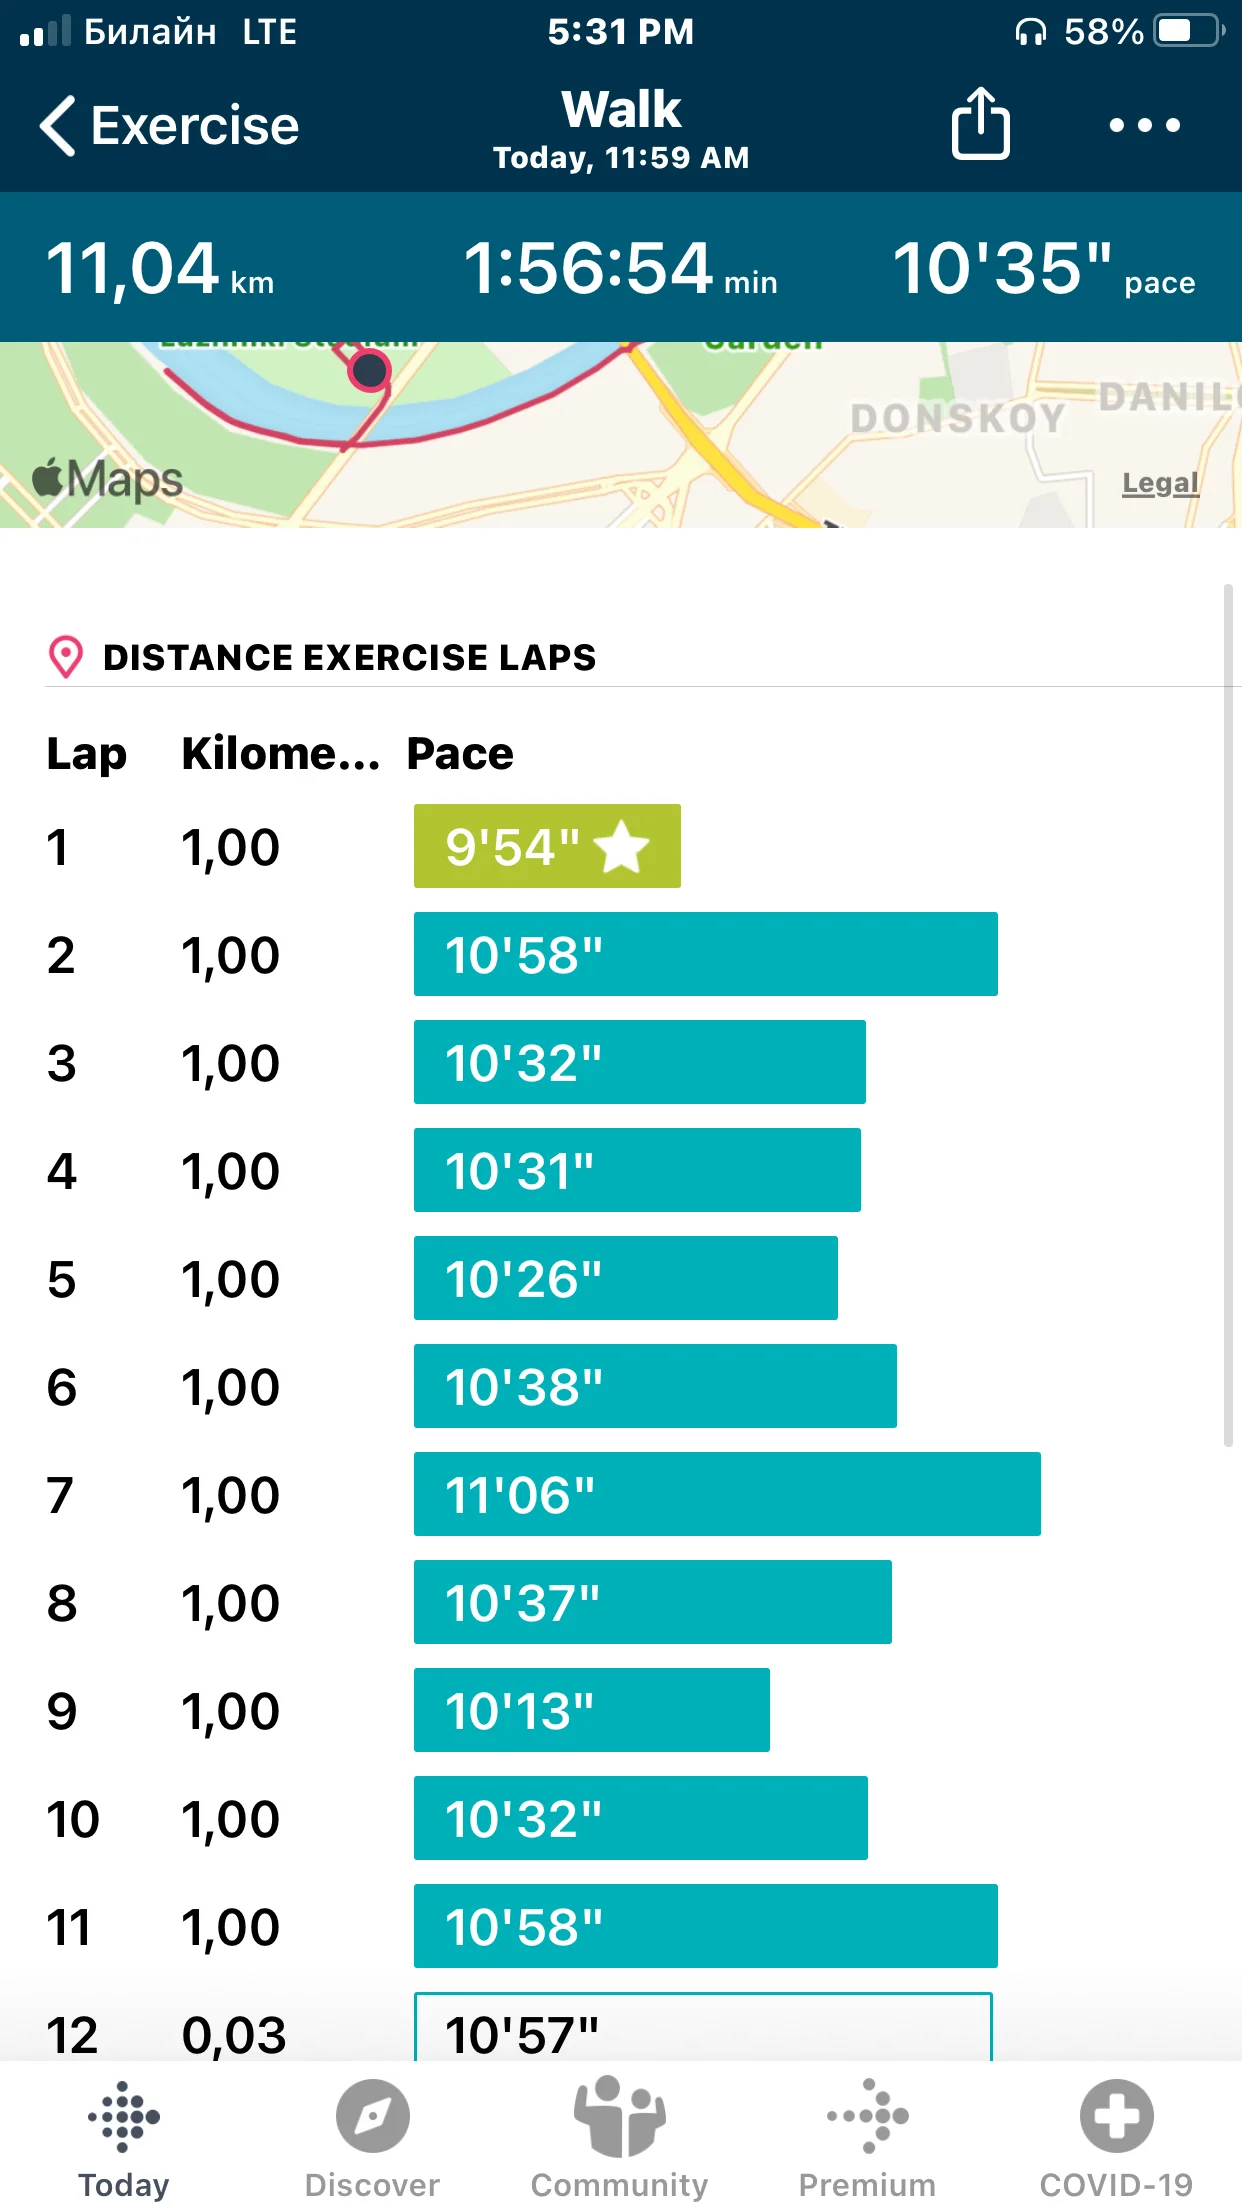Select the lap 7 pace bar 11'06"
Screen dimensions: 1242x2208
[727, 1494]
